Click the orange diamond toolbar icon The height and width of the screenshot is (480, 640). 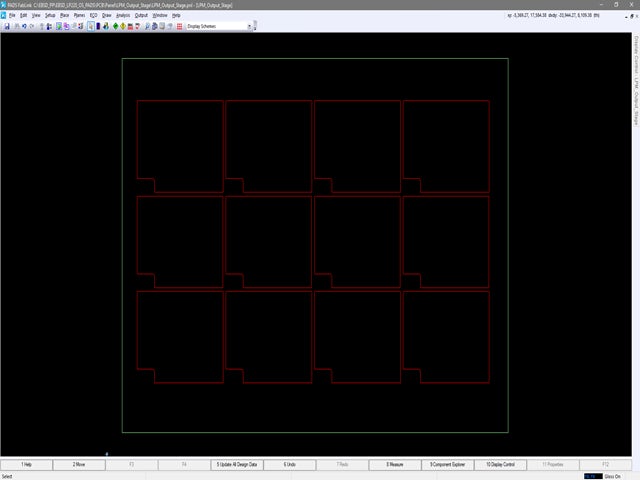tap(122, 26)
